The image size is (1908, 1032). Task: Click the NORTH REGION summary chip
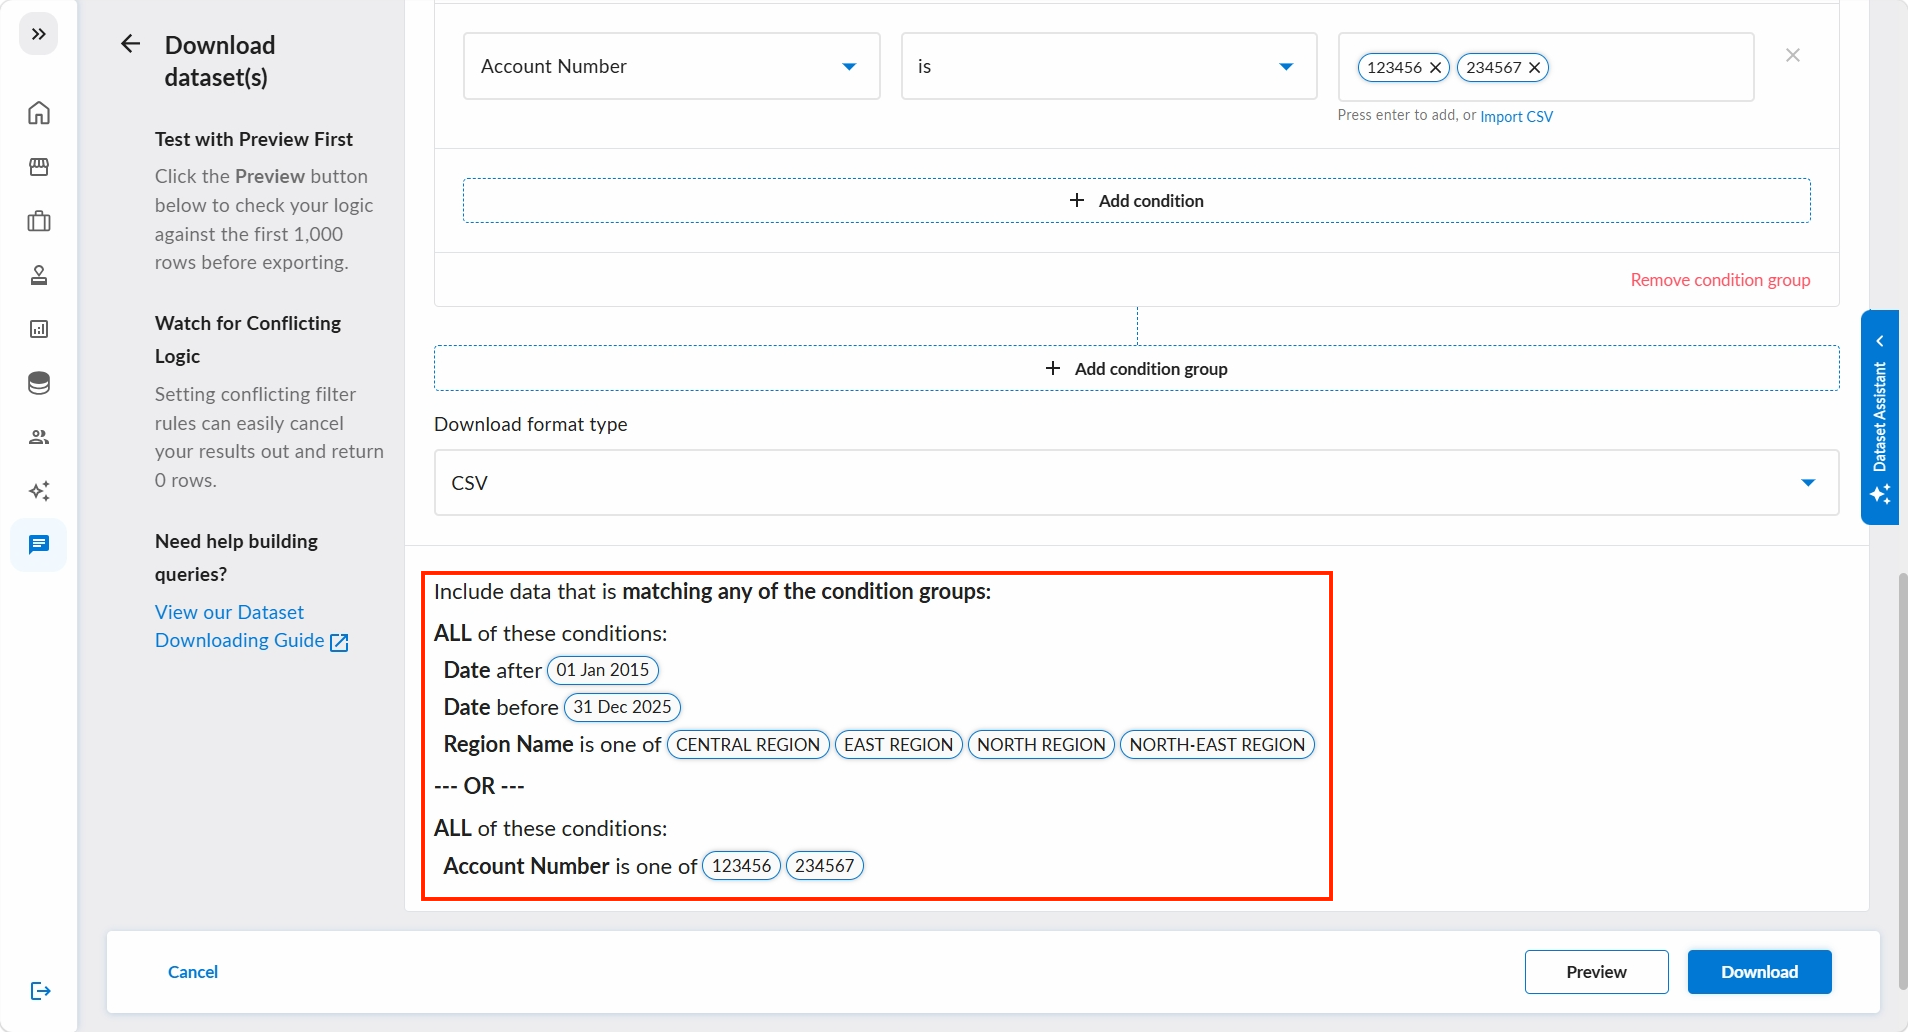(1041, 745)
